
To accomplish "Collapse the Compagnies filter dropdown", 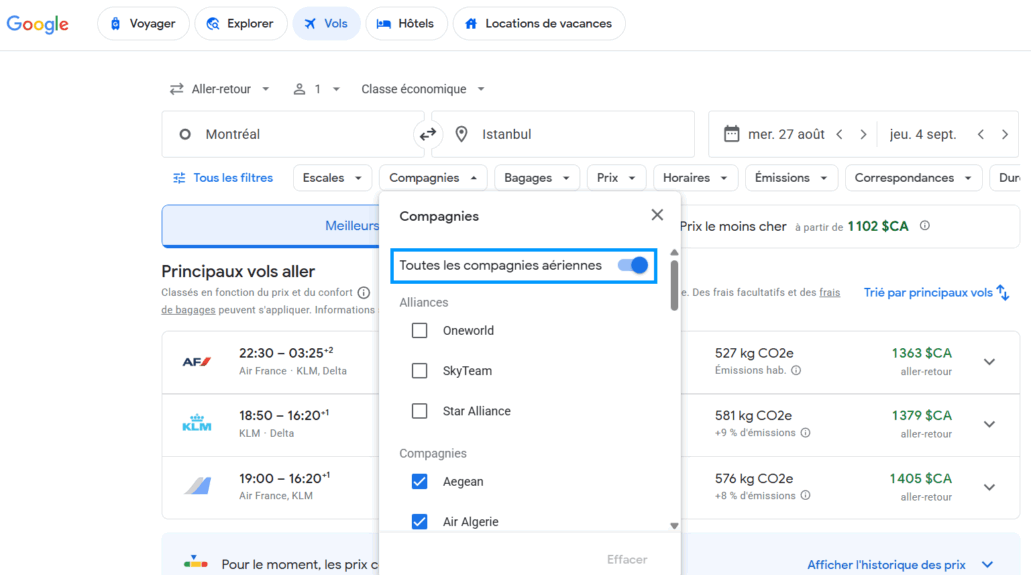I will pyautogui.click(x=433, y=178).
